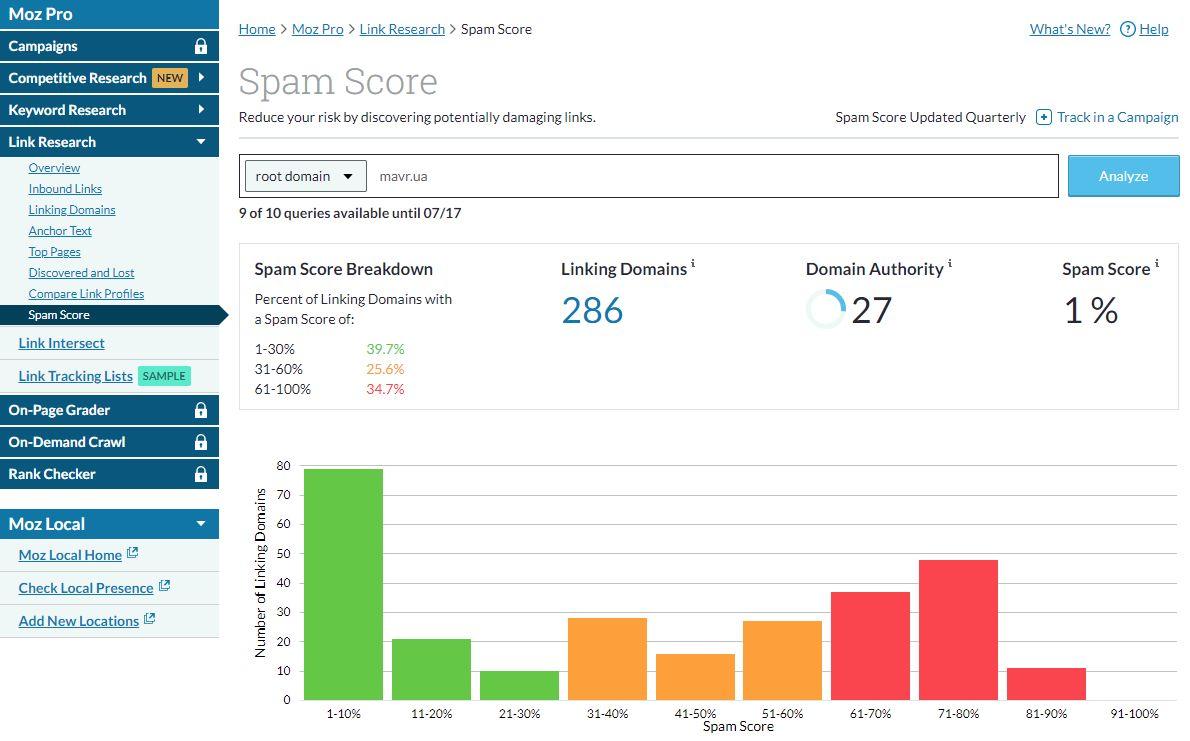1190x741 pixels.
Task: Open Compare Link Profiles in the sidebar
Action: click(x=86, y=294)
